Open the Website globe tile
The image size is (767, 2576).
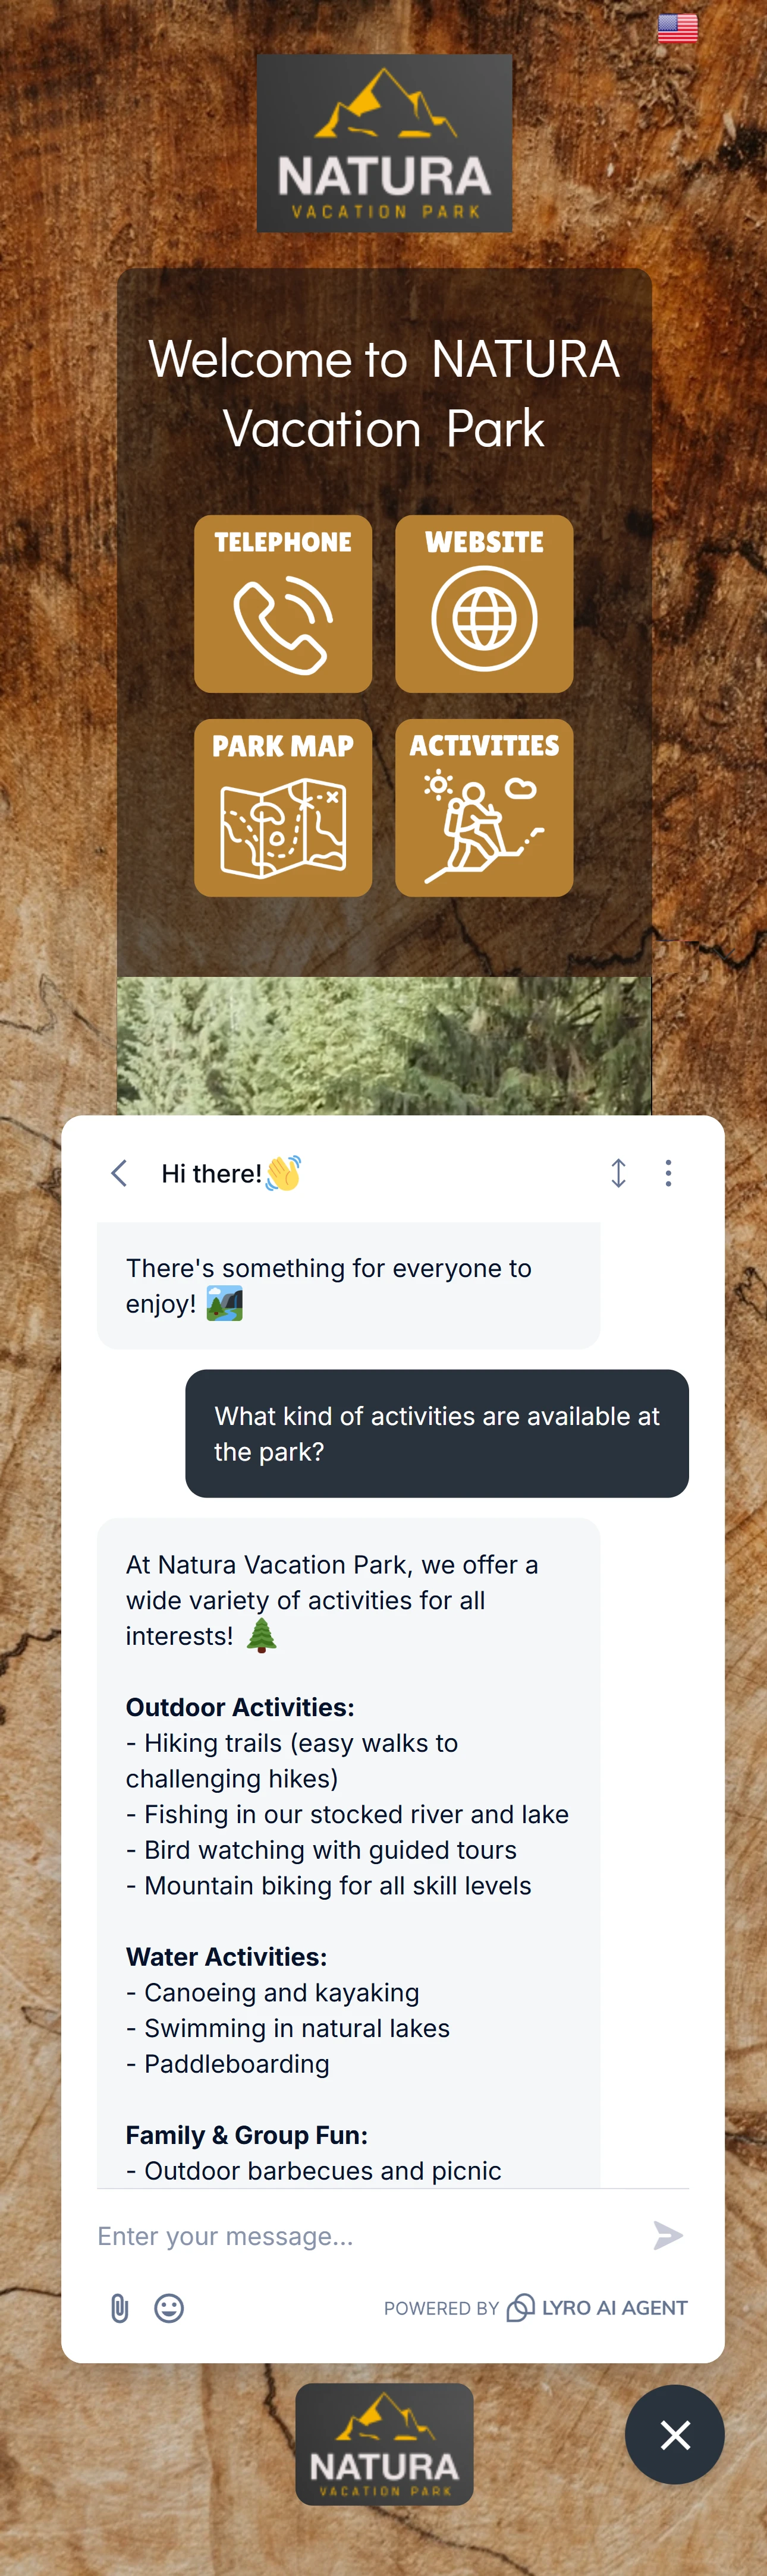[x=484, y=604]
